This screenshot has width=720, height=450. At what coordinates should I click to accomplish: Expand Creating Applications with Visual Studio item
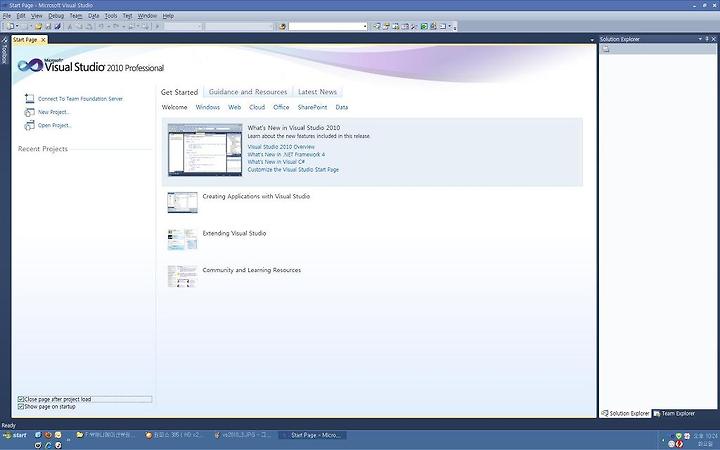tap(256, 196)
